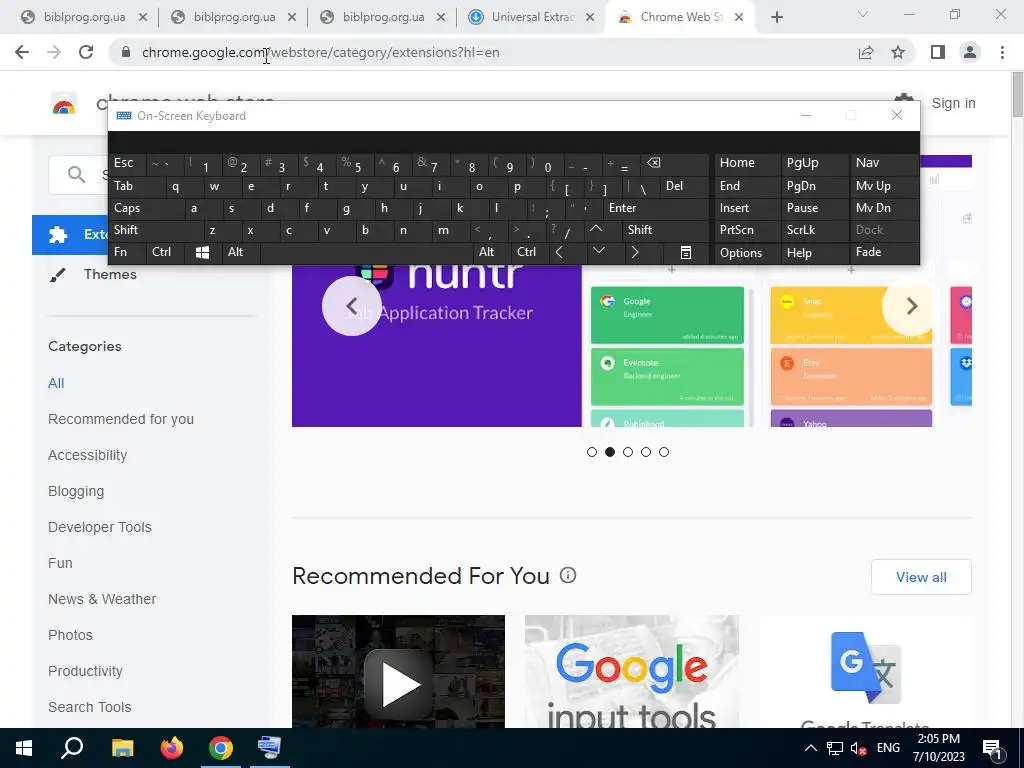Toggle Caps key on On-Screen Keyboard
The height and width of the screenshot is (768, 1024).
point(146,208)
